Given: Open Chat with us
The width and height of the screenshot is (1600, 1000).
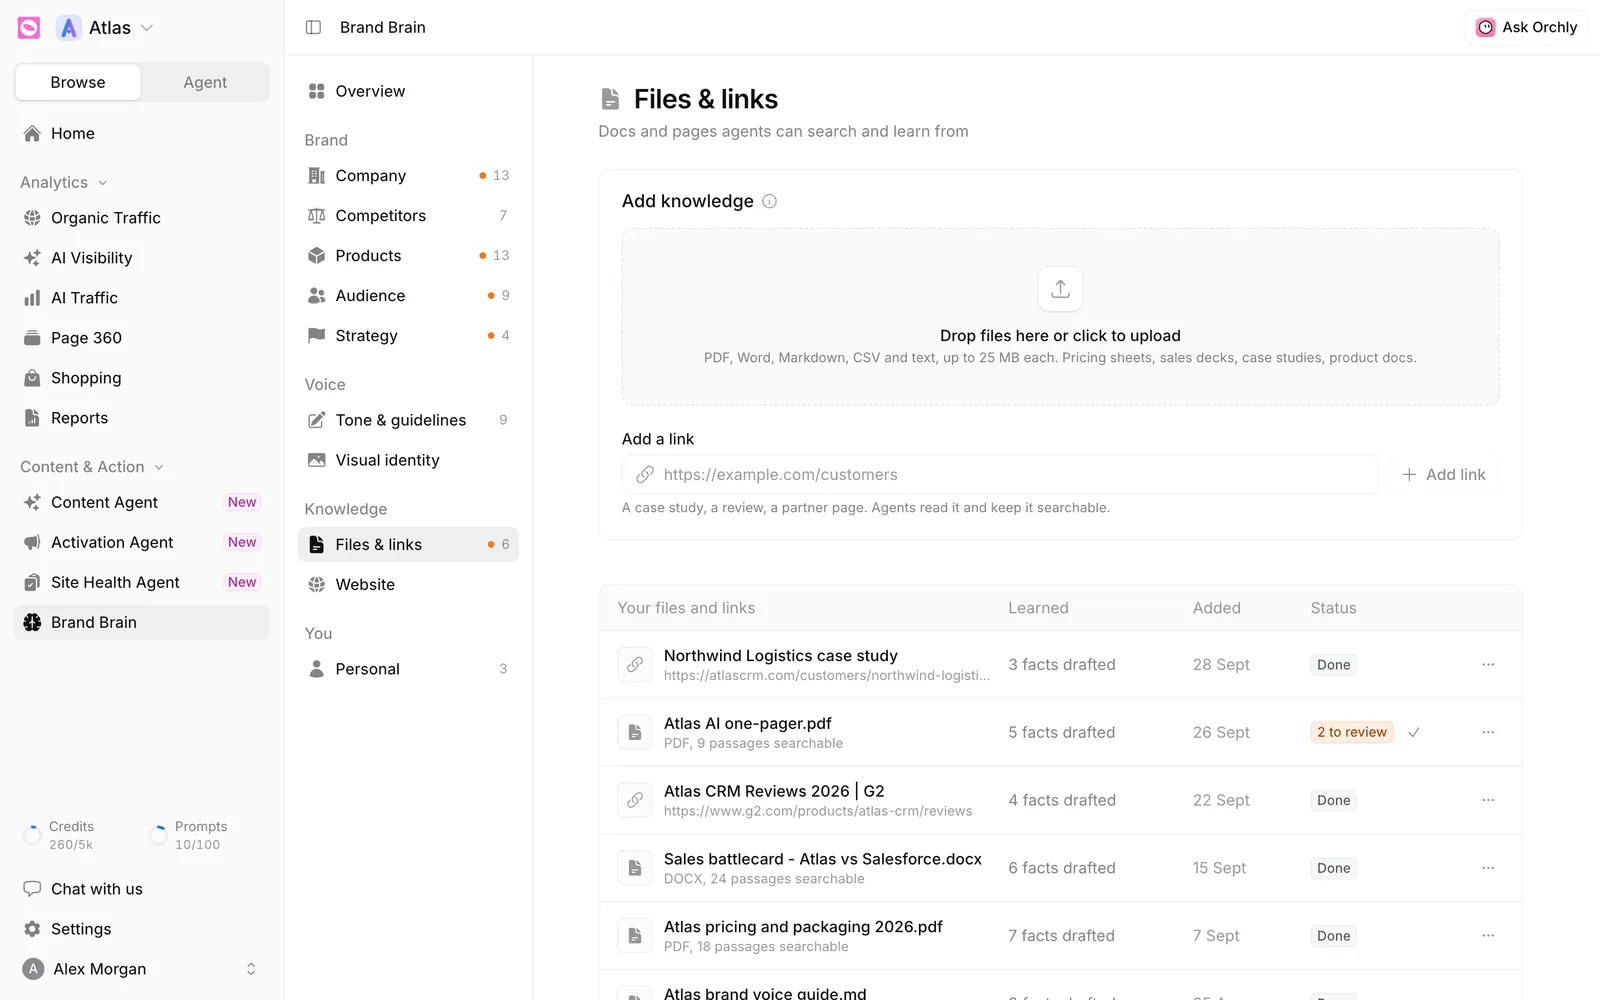Looking at the screenshot, I should point(142,889).
